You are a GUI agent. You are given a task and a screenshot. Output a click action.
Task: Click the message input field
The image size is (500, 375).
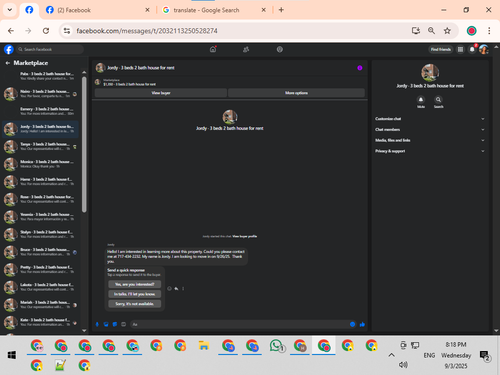click(239, 324)
